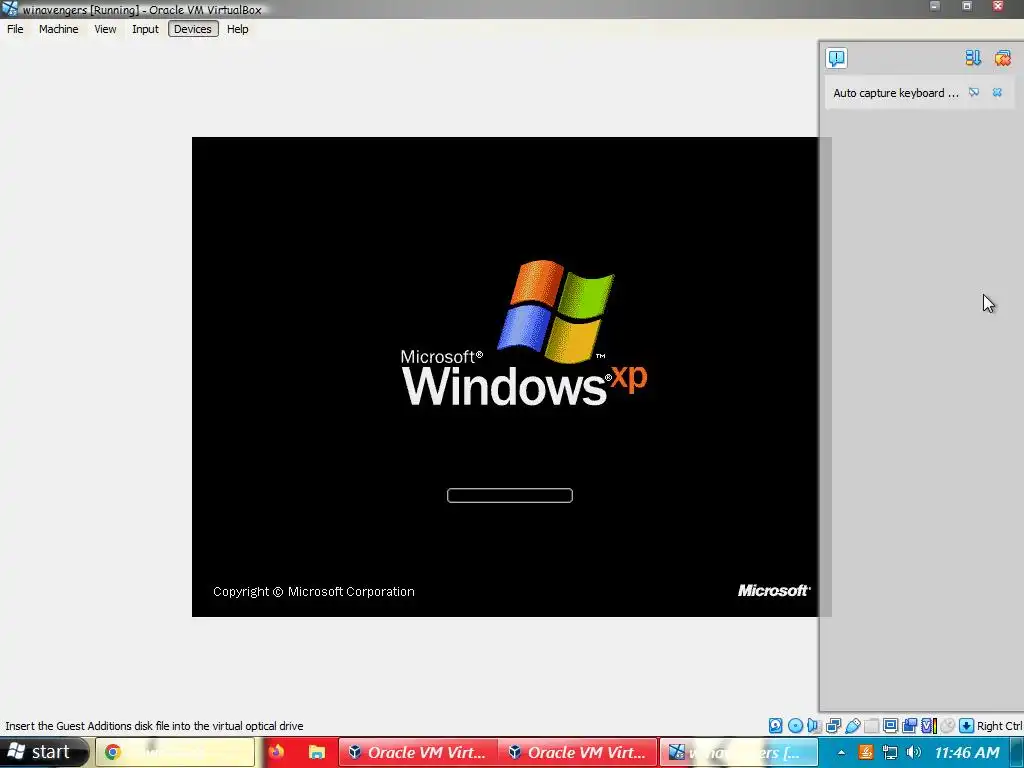Screen dimensions: 1024x768
Task: Dismiss the 'Auto capture keyboard' notification
Action: [x=997, y=92]
